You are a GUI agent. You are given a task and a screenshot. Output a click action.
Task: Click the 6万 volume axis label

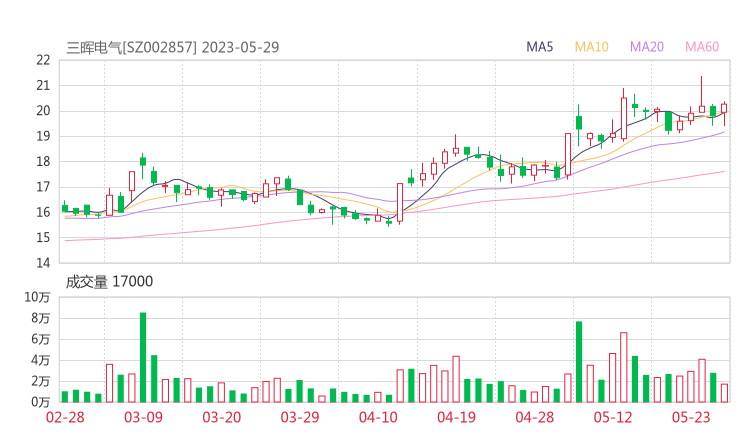41,339
